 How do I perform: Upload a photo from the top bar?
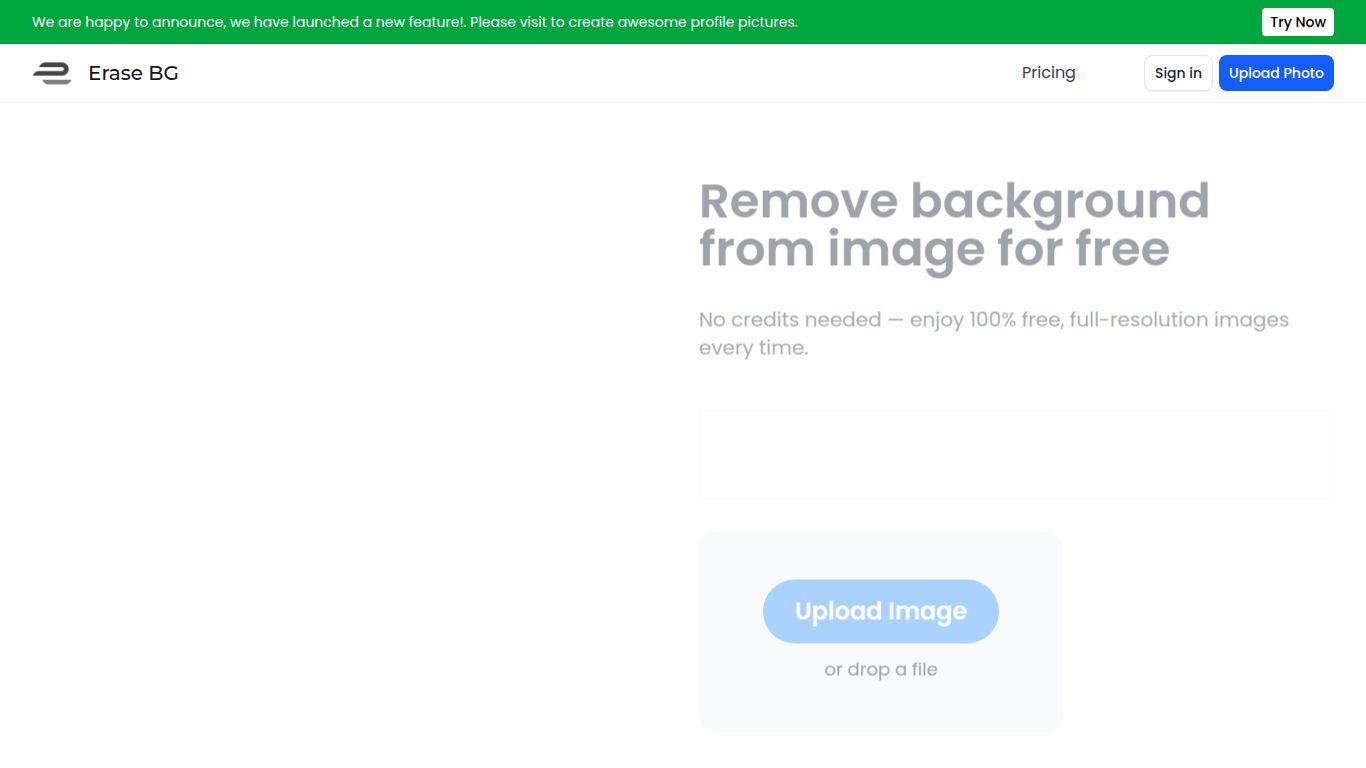pos(1276,72)
